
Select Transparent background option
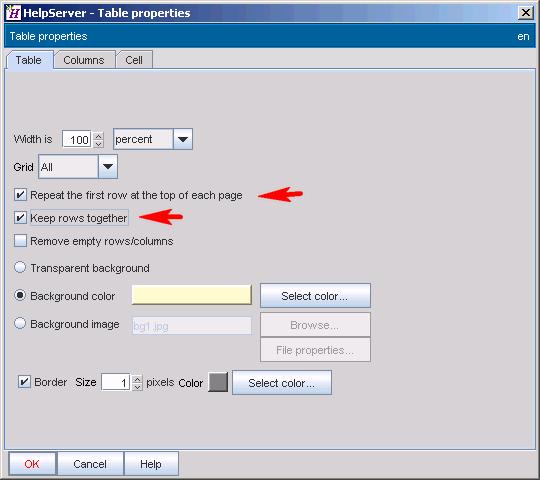click(x=20, y=267)
